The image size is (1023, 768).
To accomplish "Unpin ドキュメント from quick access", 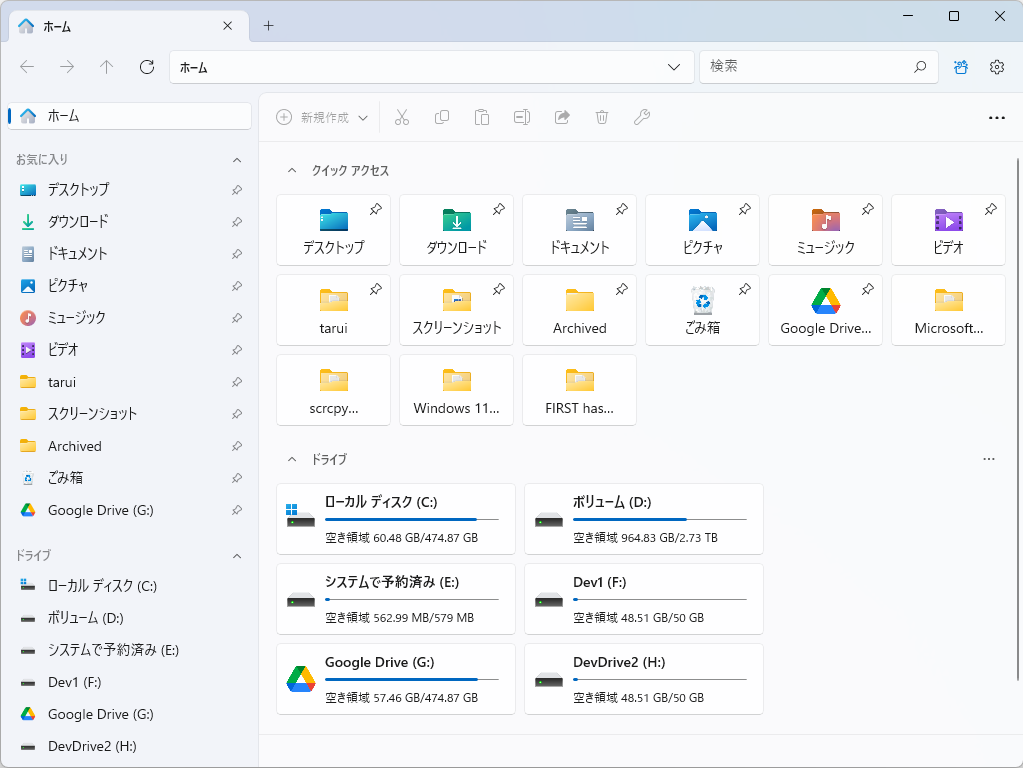I will coord(621,209).
